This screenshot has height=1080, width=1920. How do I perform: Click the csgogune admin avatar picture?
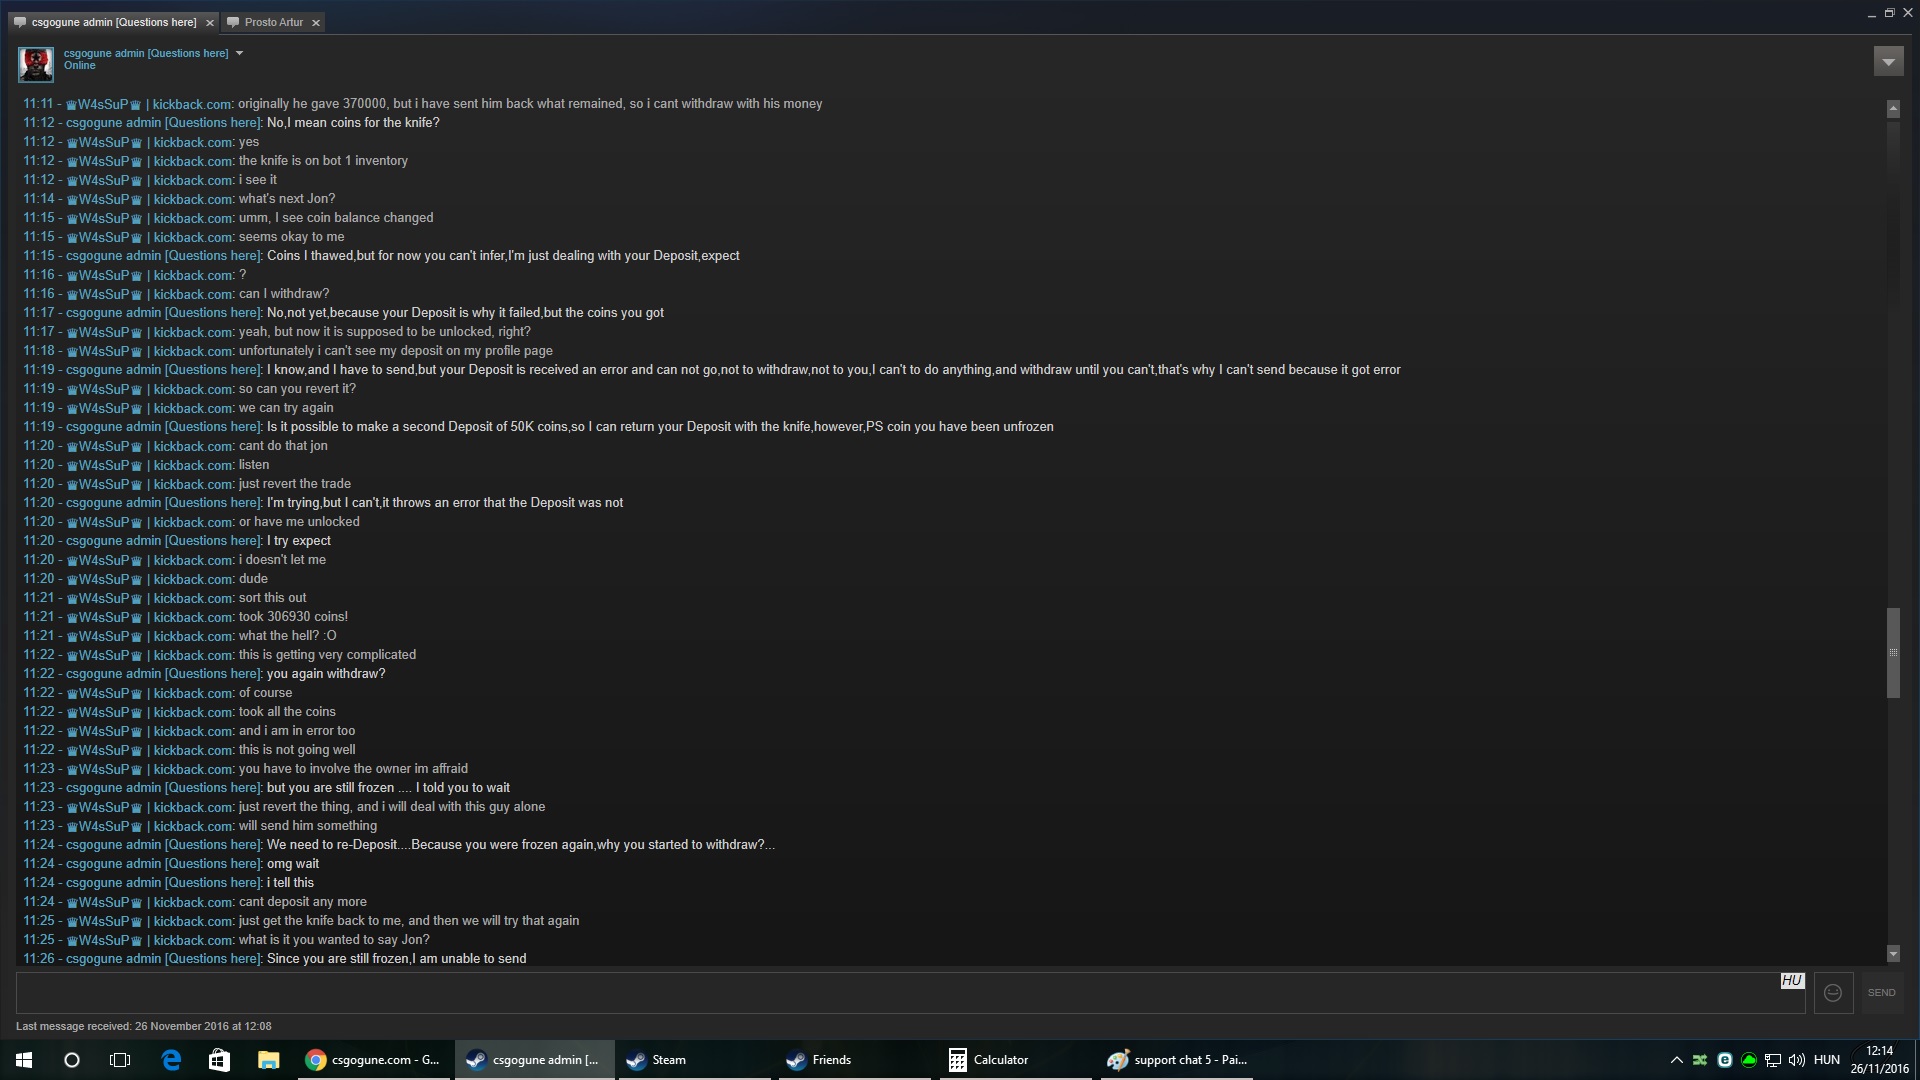(x=36, y=64)
